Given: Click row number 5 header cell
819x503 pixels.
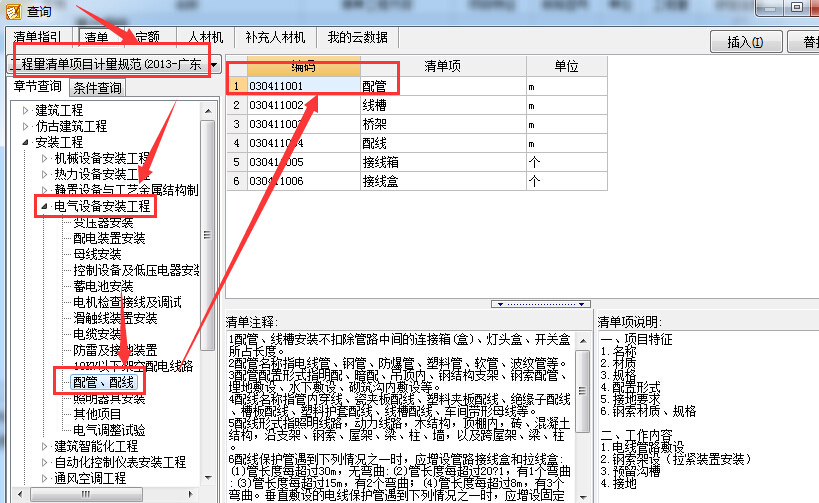Looking at the screenshot, I should tap(237, 162).
